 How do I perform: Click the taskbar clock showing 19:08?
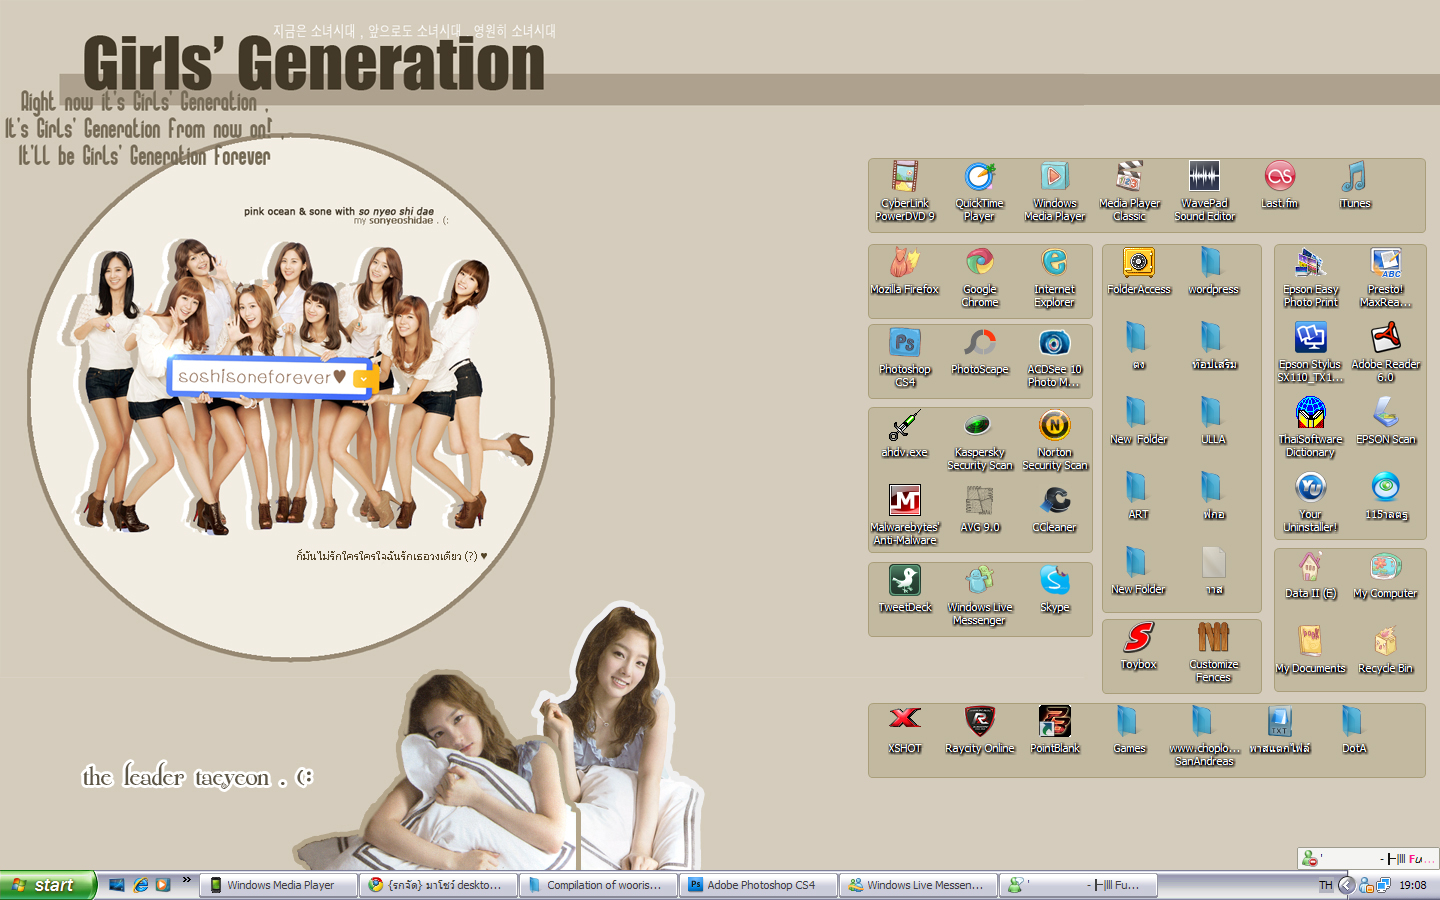coord(1413,885)
